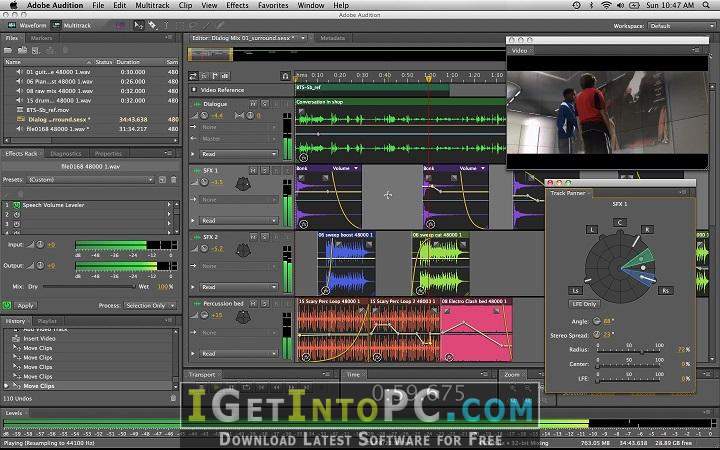Image resolution: width=720 pixels, height=450 pixels.
Task: Open the Percussion bed surround panner thumbnail
Action: coord(243,317)
